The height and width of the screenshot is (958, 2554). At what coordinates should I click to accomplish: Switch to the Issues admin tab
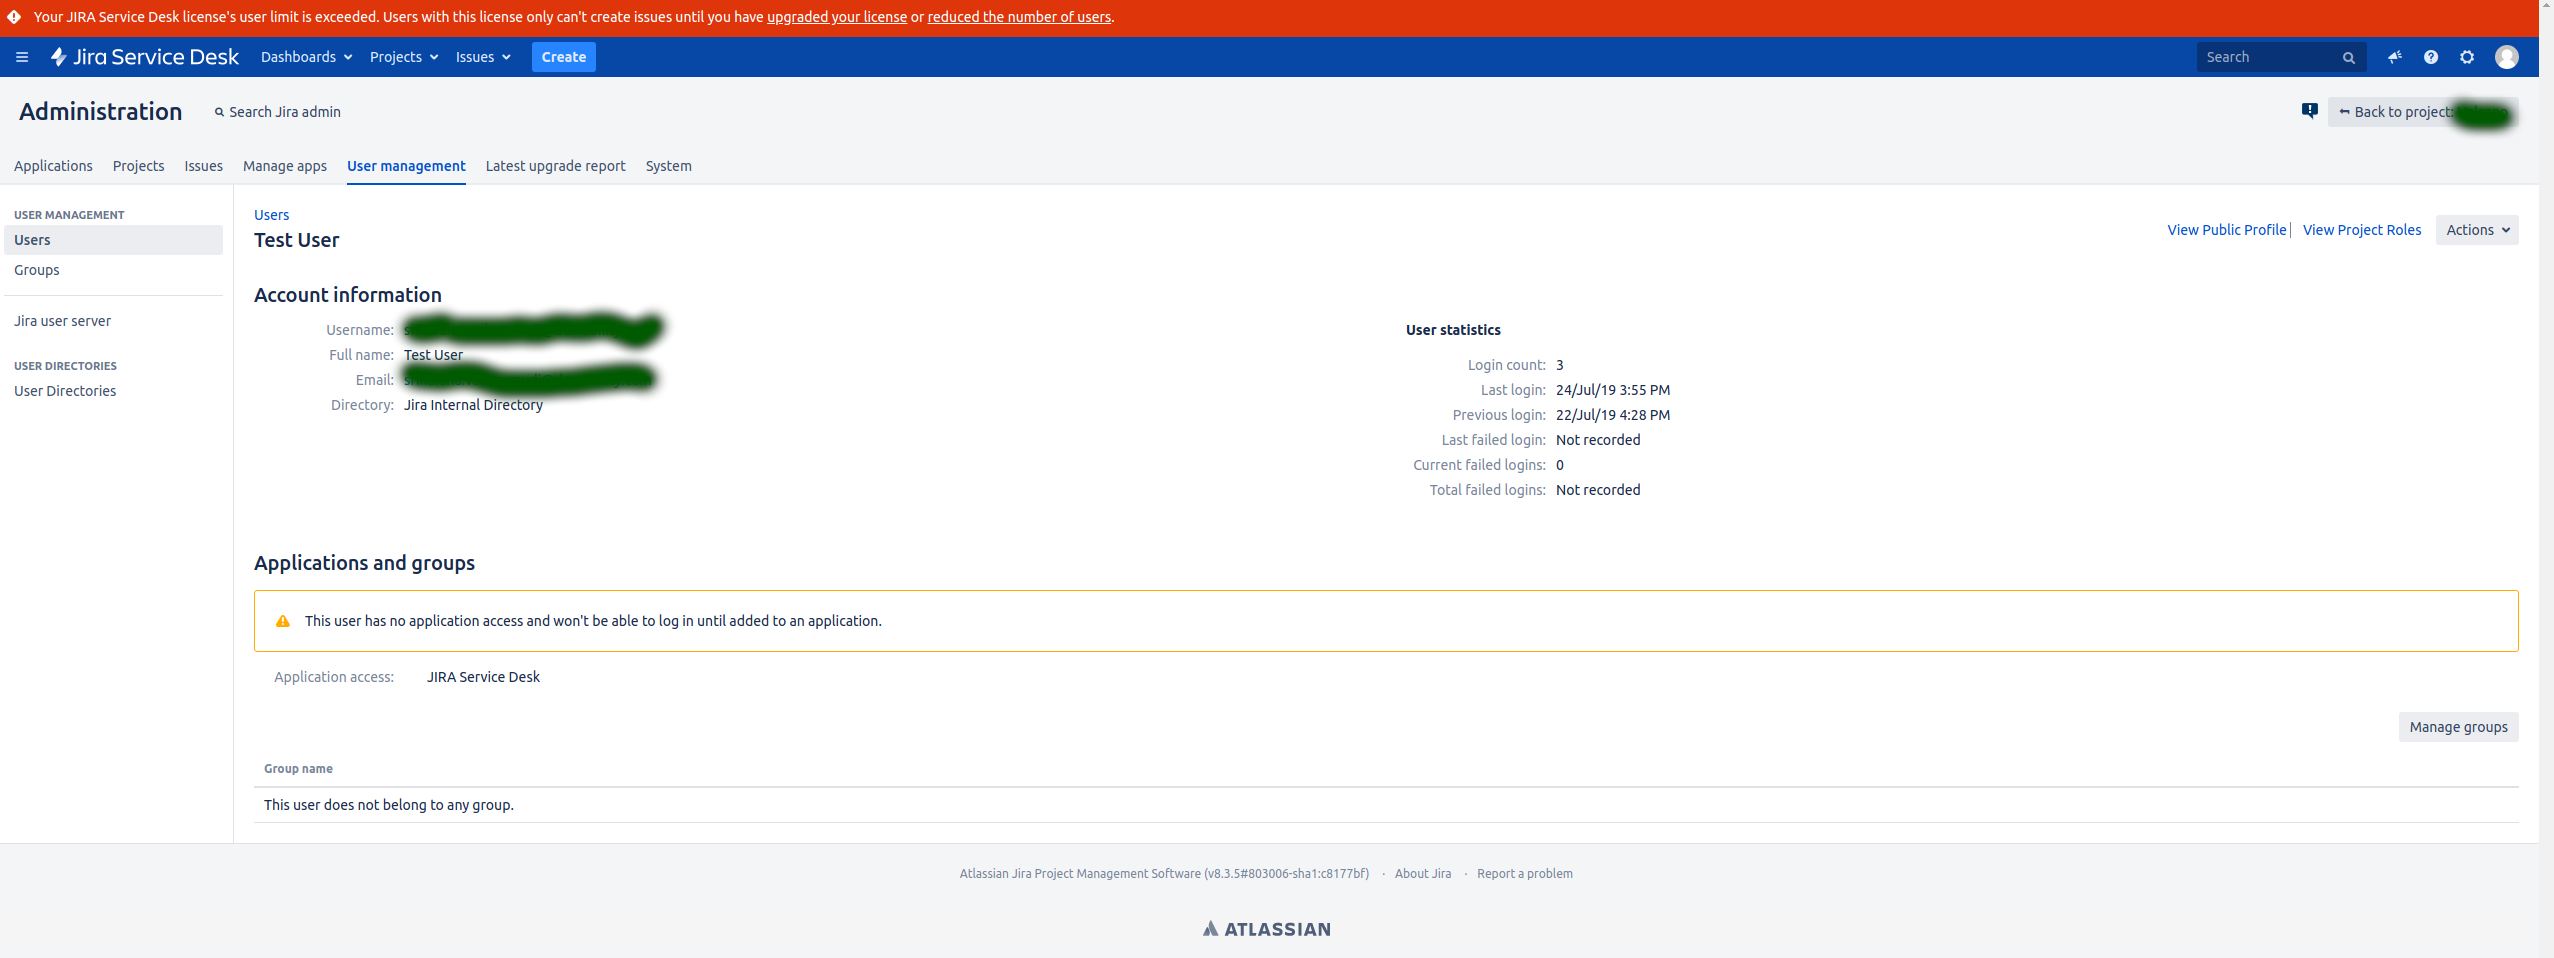tap(203, 166)
